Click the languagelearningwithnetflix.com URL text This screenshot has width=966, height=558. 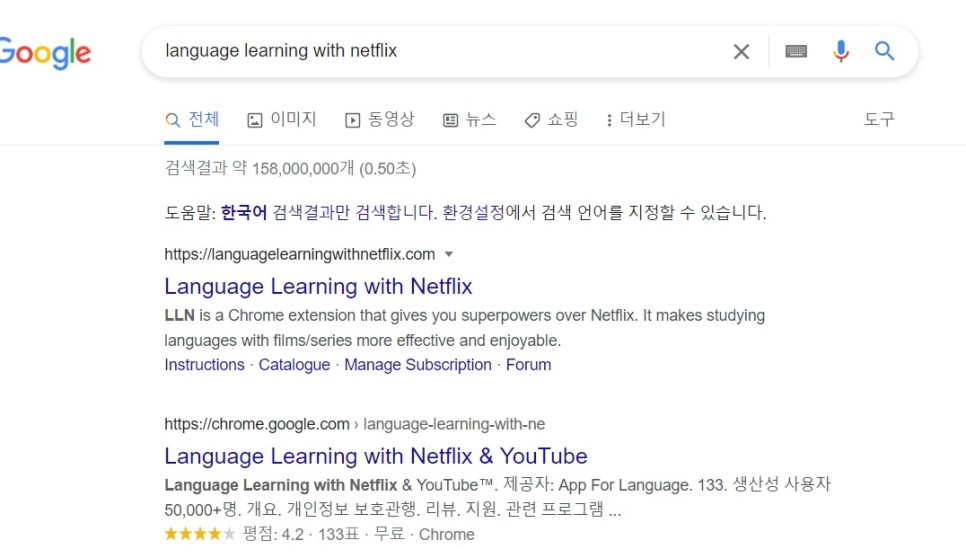[x=299, y=254]
